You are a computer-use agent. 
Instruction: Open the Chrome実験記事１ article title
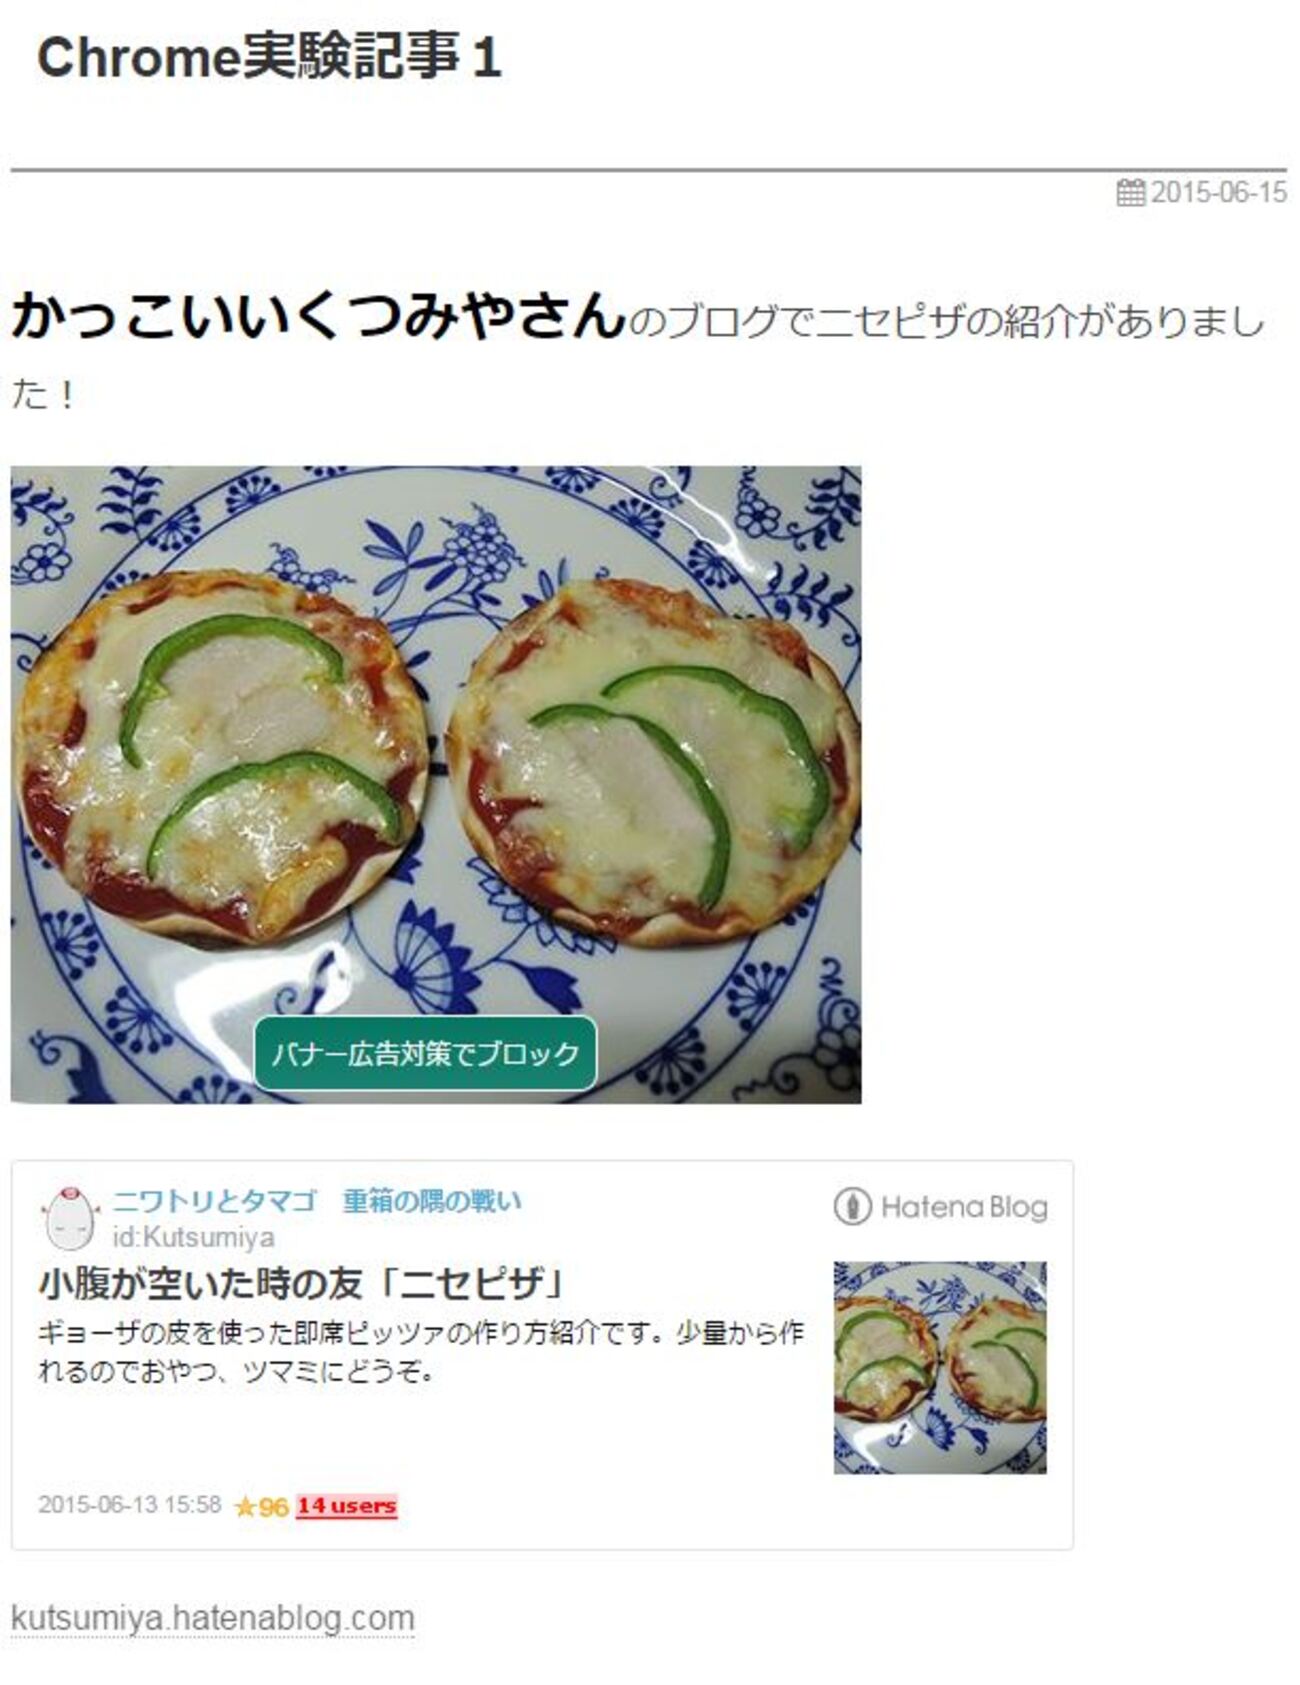(269, 57)
